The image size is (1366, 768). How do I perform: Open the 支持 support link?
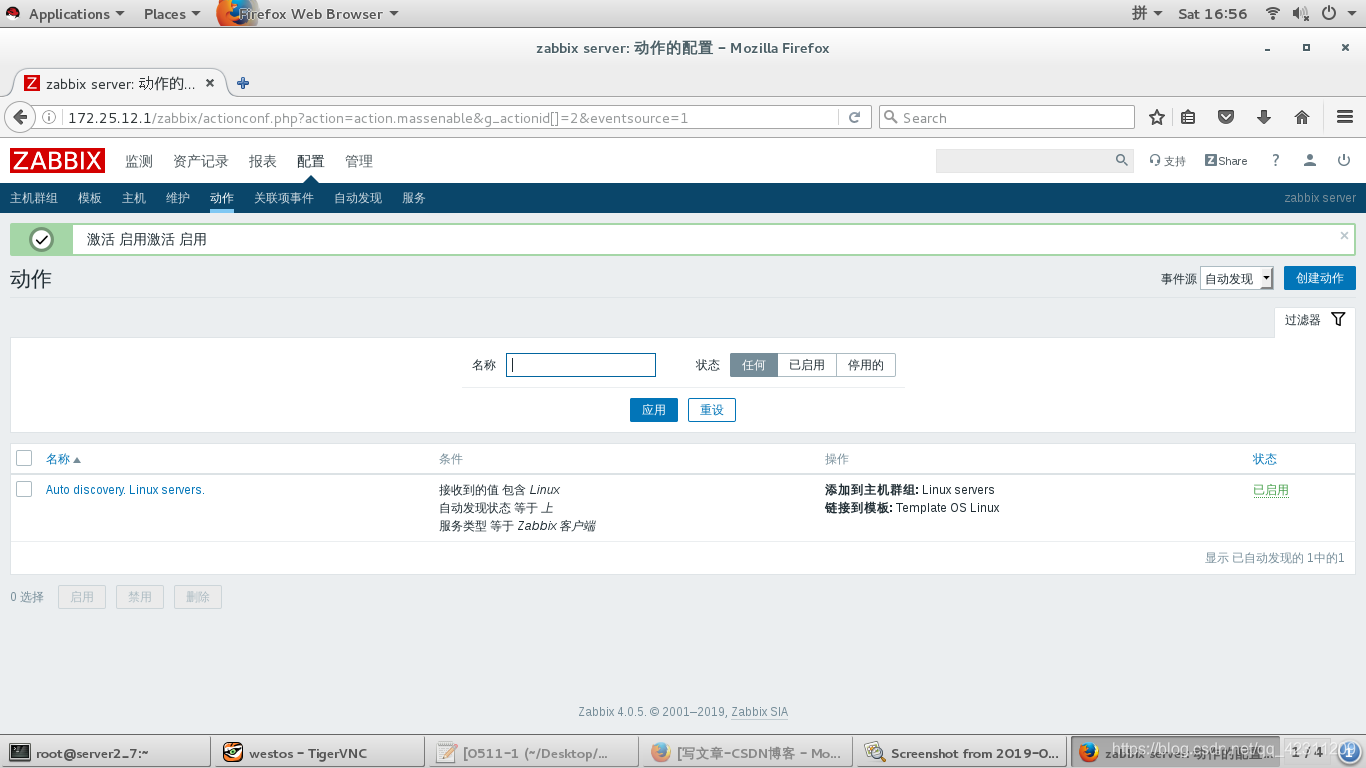coord(1167,161)
